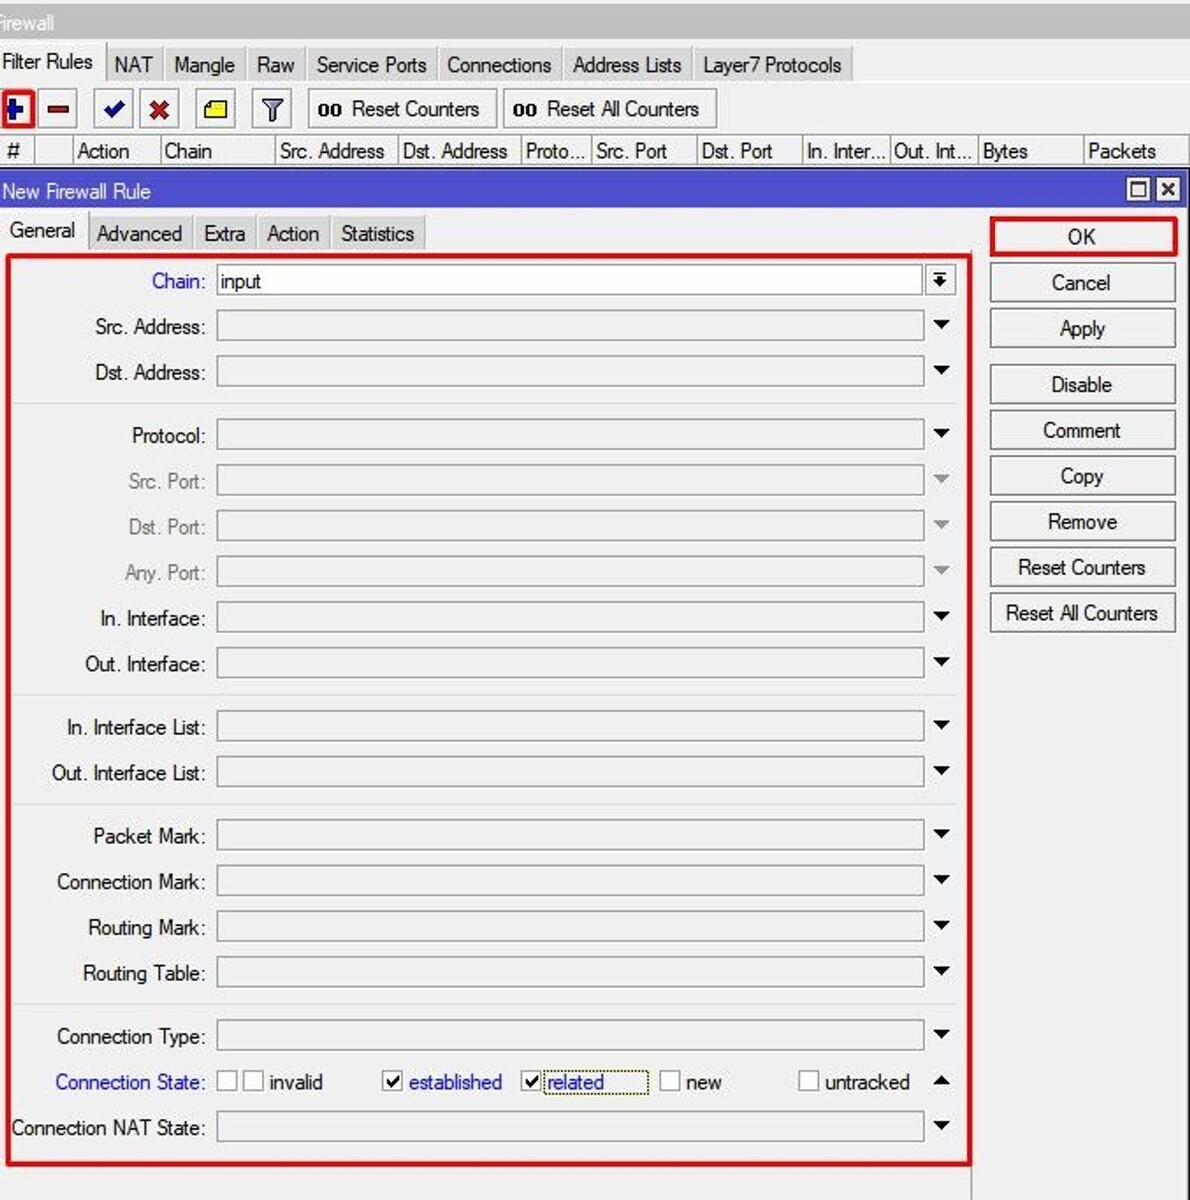This screenshot has height=1200, width=1190.
Task: Select the General tab in rule dialog
Action: (43, 231)
